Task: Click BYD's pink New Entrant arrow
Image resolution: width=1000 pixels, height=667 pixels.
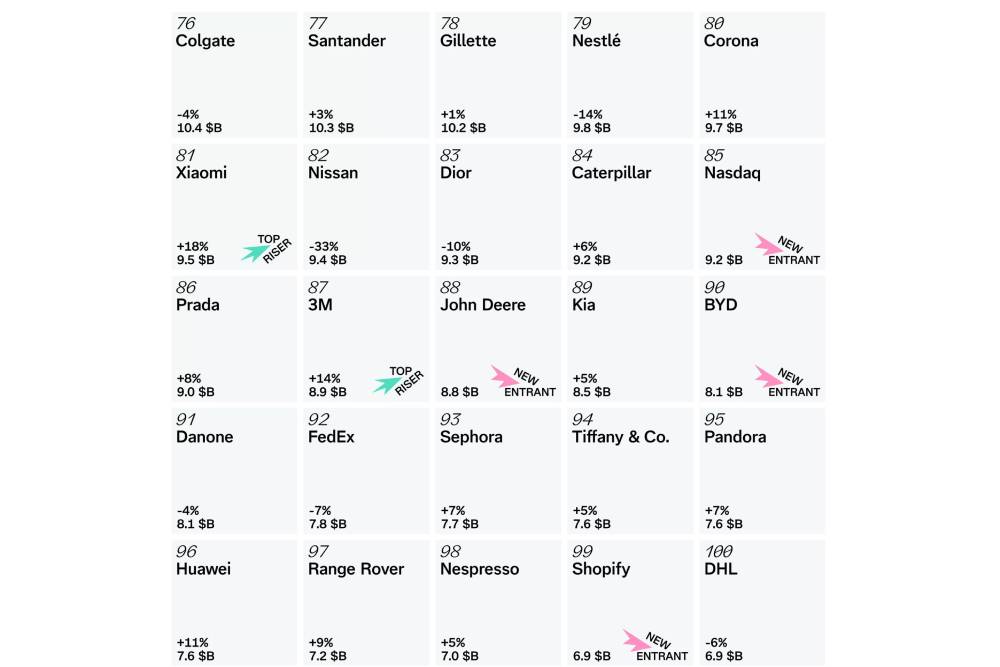Action: point(768,376)
